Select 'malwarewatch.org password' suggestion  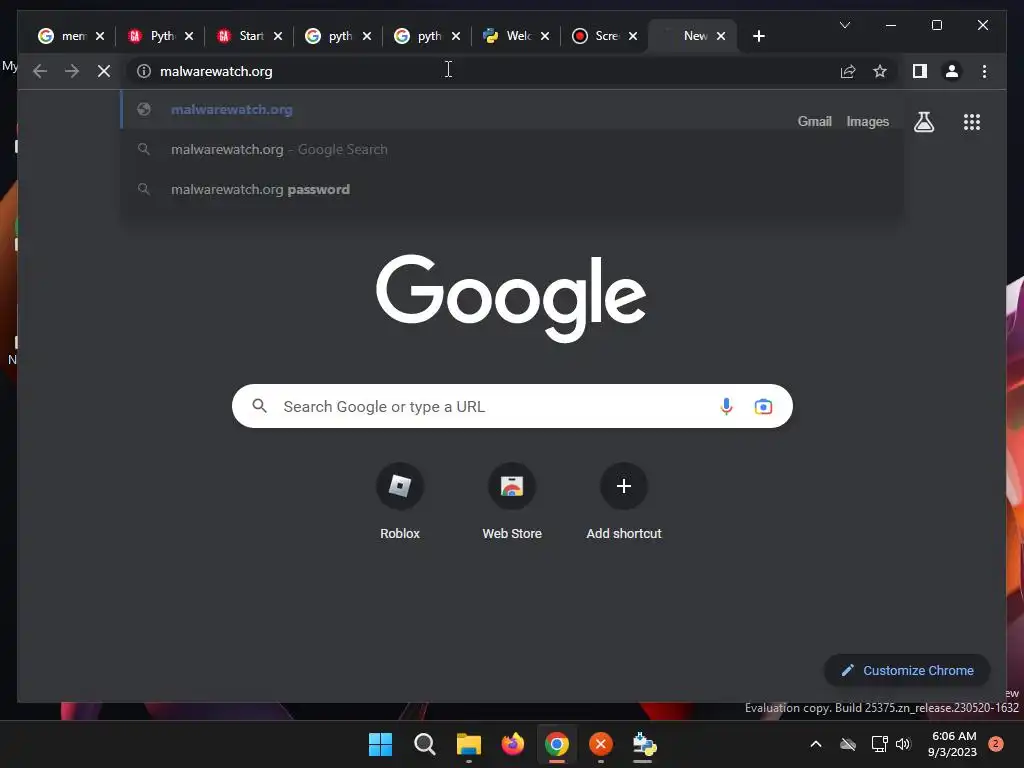513,189
